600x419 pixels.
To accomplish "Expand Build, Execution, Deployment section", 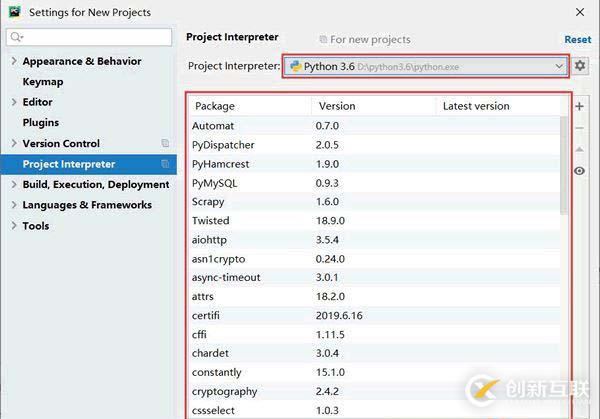I will (x=14, y=184).
